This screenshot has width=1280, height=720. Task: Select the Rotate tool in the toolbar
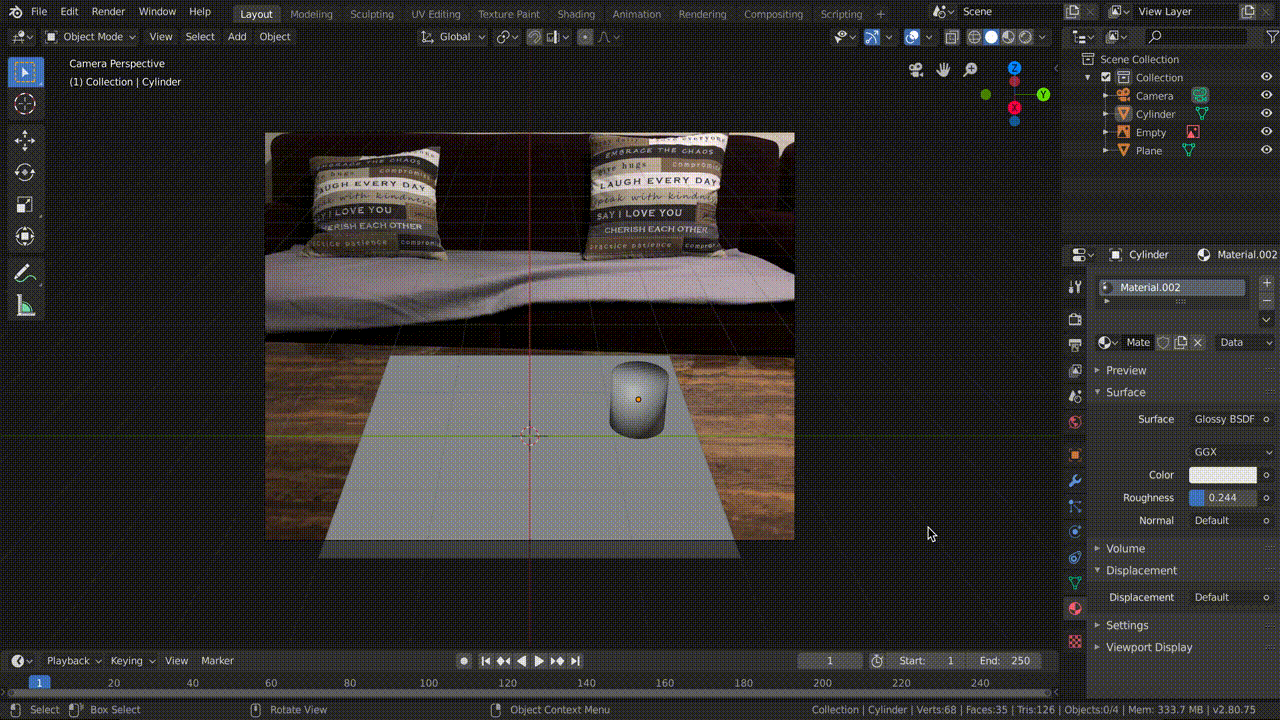(25, 173)
